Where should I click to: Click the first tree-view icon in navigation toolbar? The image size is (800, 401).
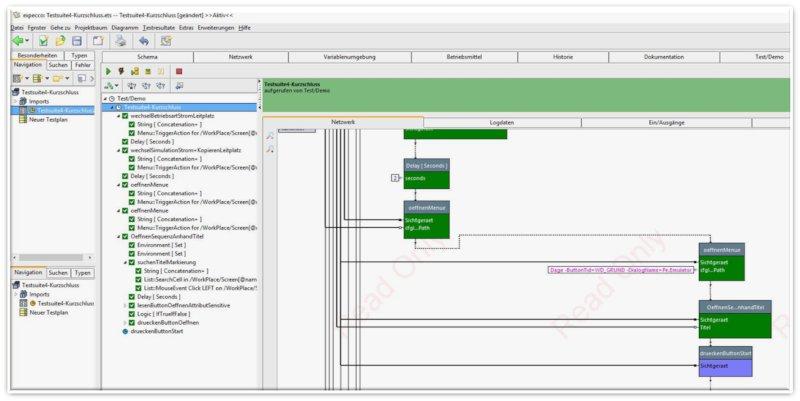[x=17, y=79]
